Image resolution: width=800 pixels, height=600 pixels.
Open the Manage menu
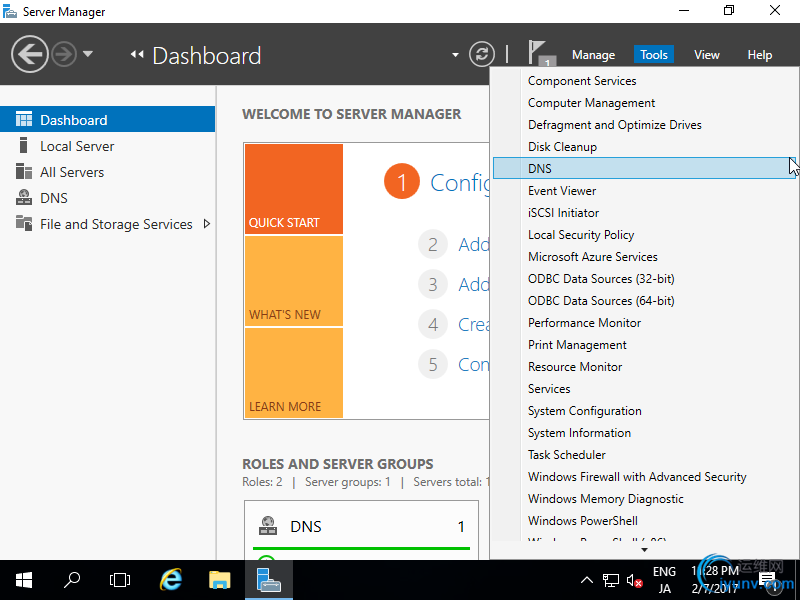(593, 55)
